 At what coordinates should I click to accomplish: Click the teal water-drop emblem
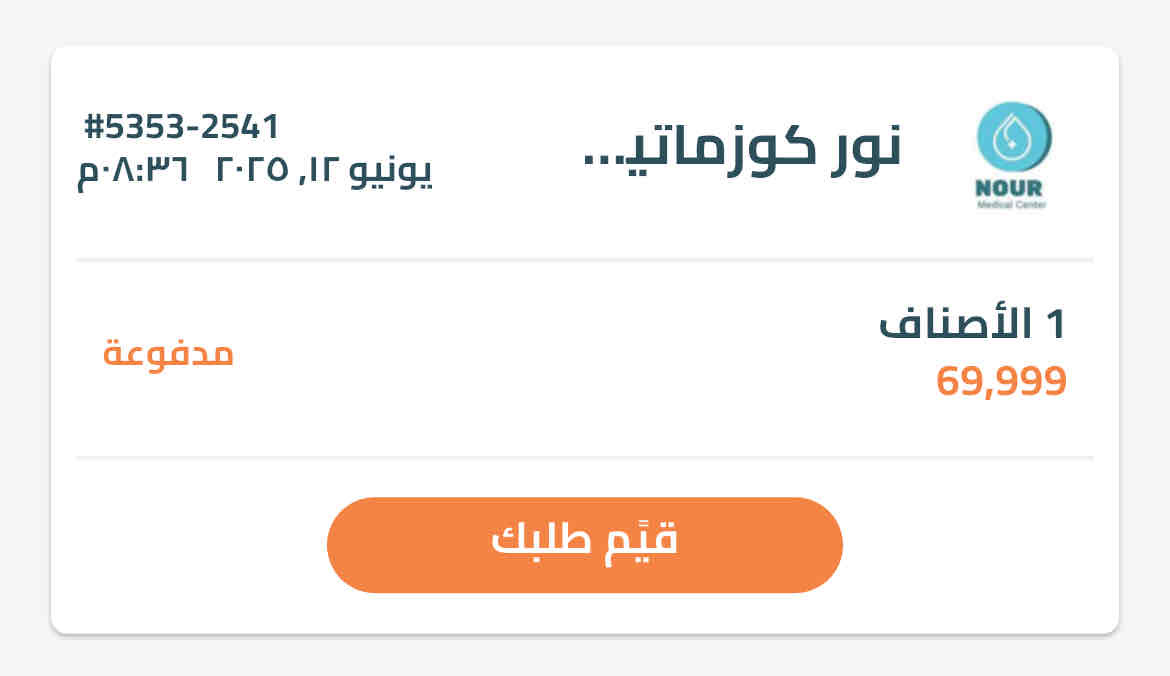click(x=1013, y=140)
